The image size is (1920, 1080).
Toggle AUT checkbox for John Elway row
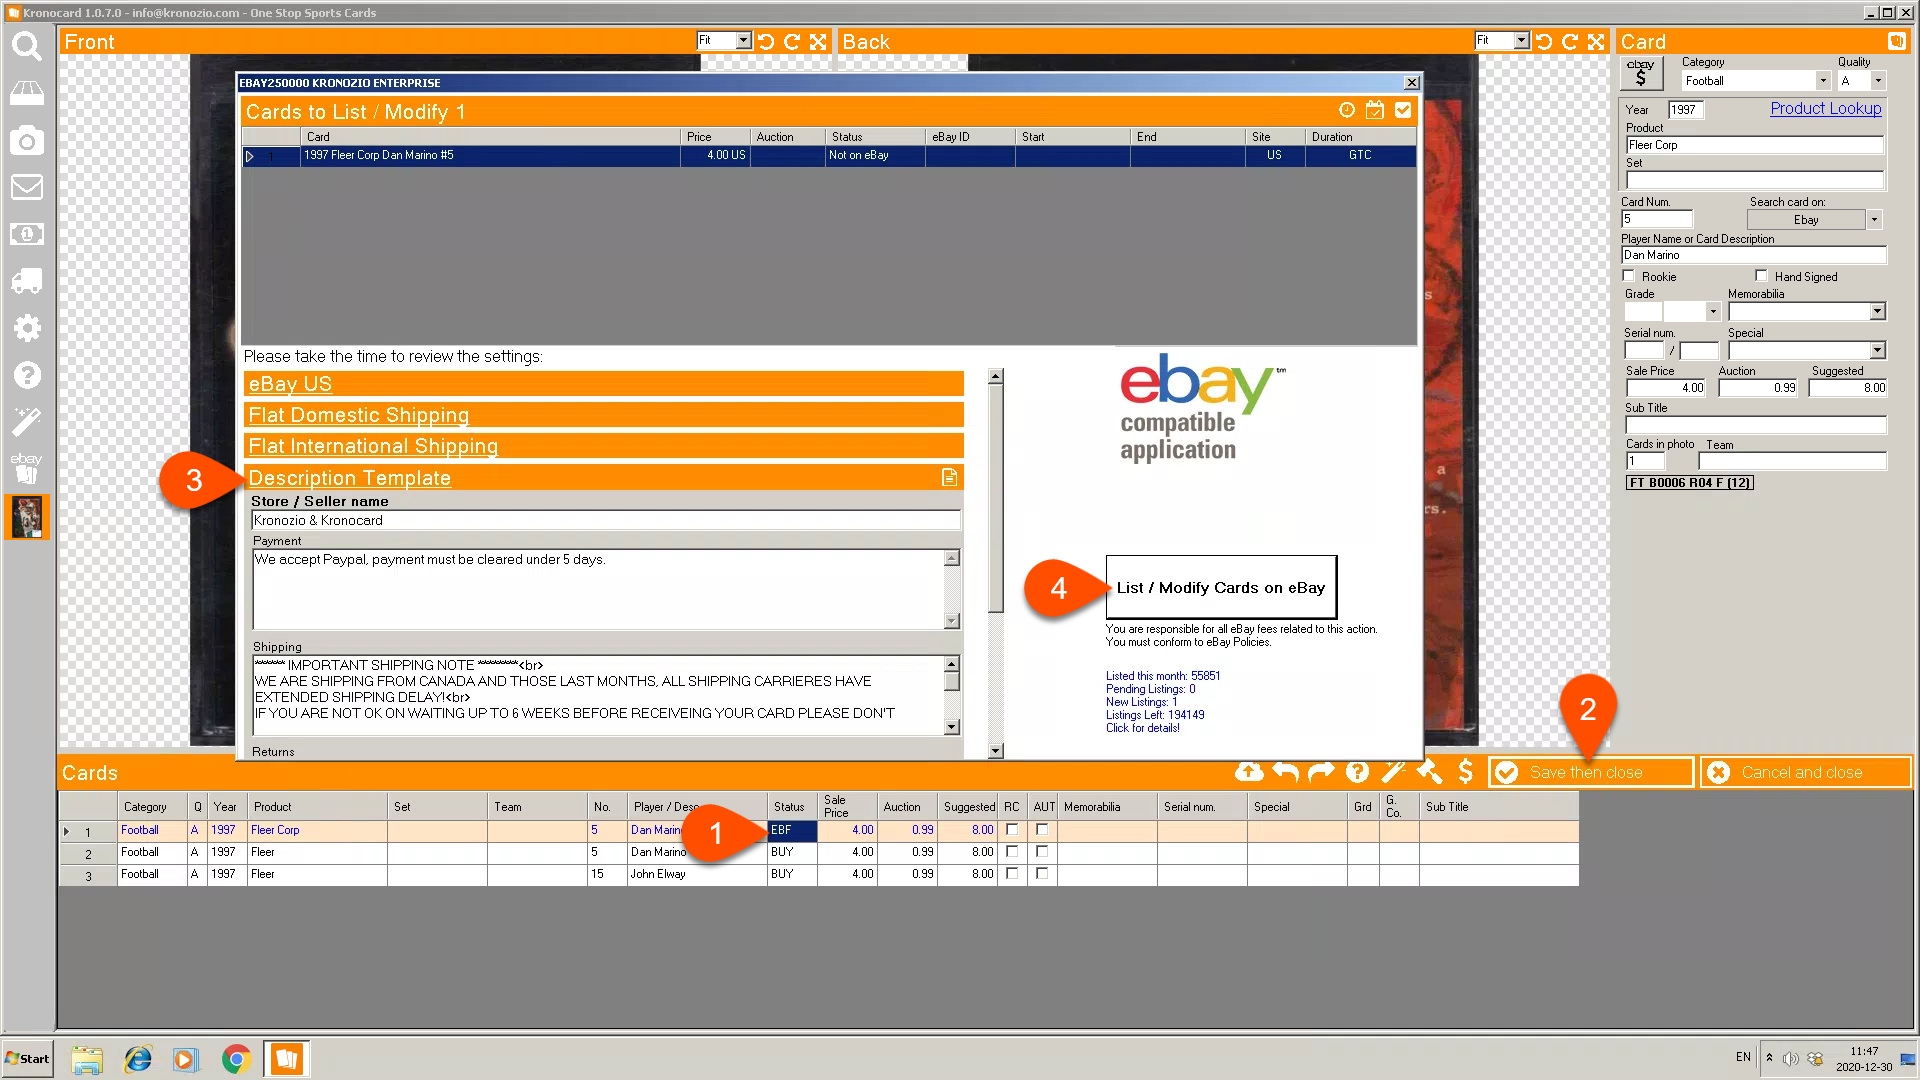1042,874
